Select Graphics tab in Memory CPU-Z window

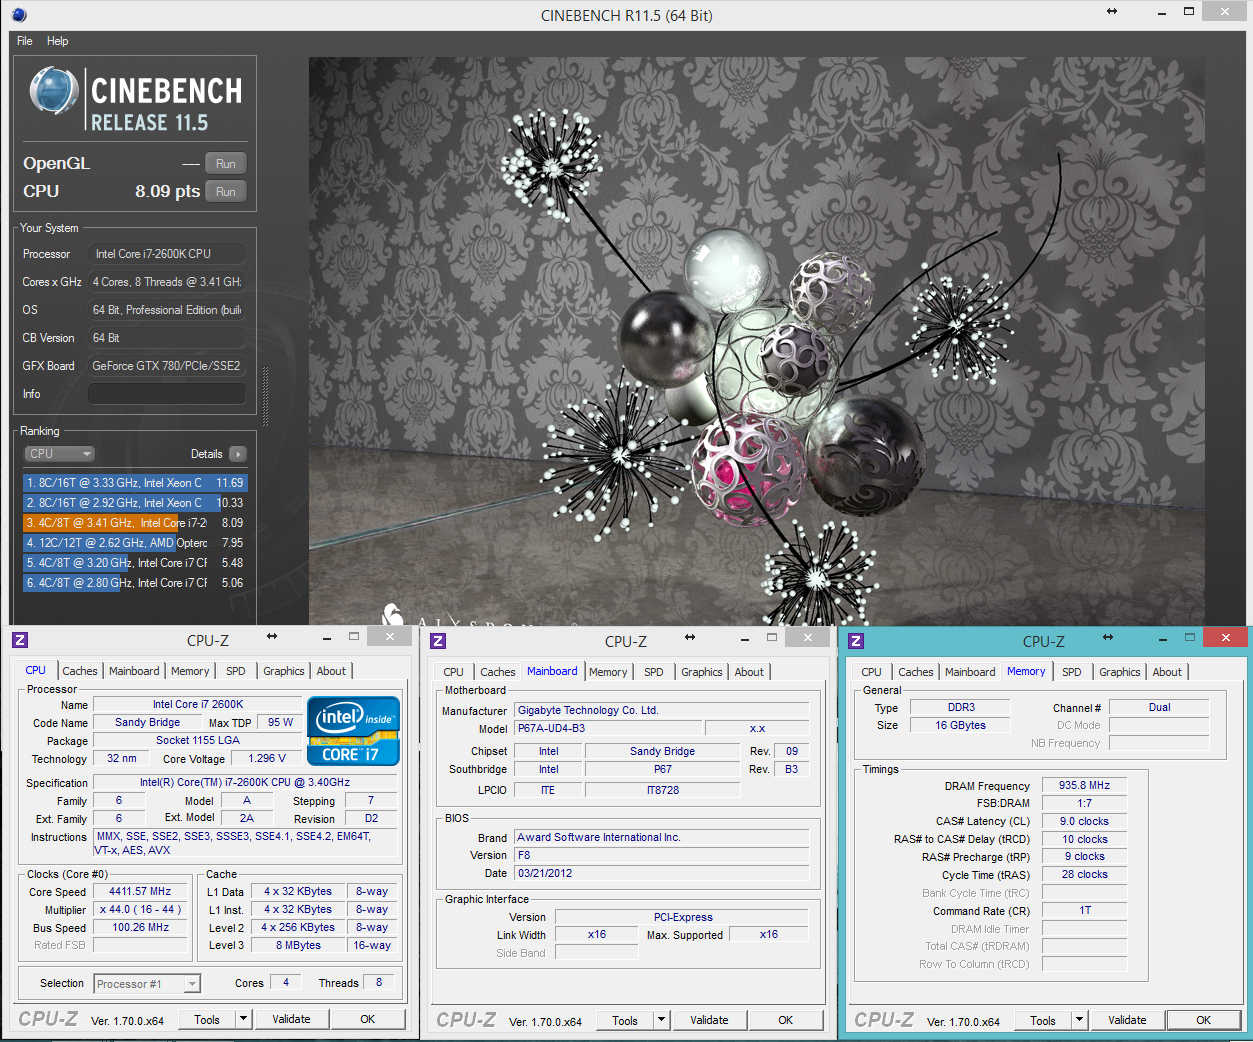pyautogui.click(x=1120, y=672)
